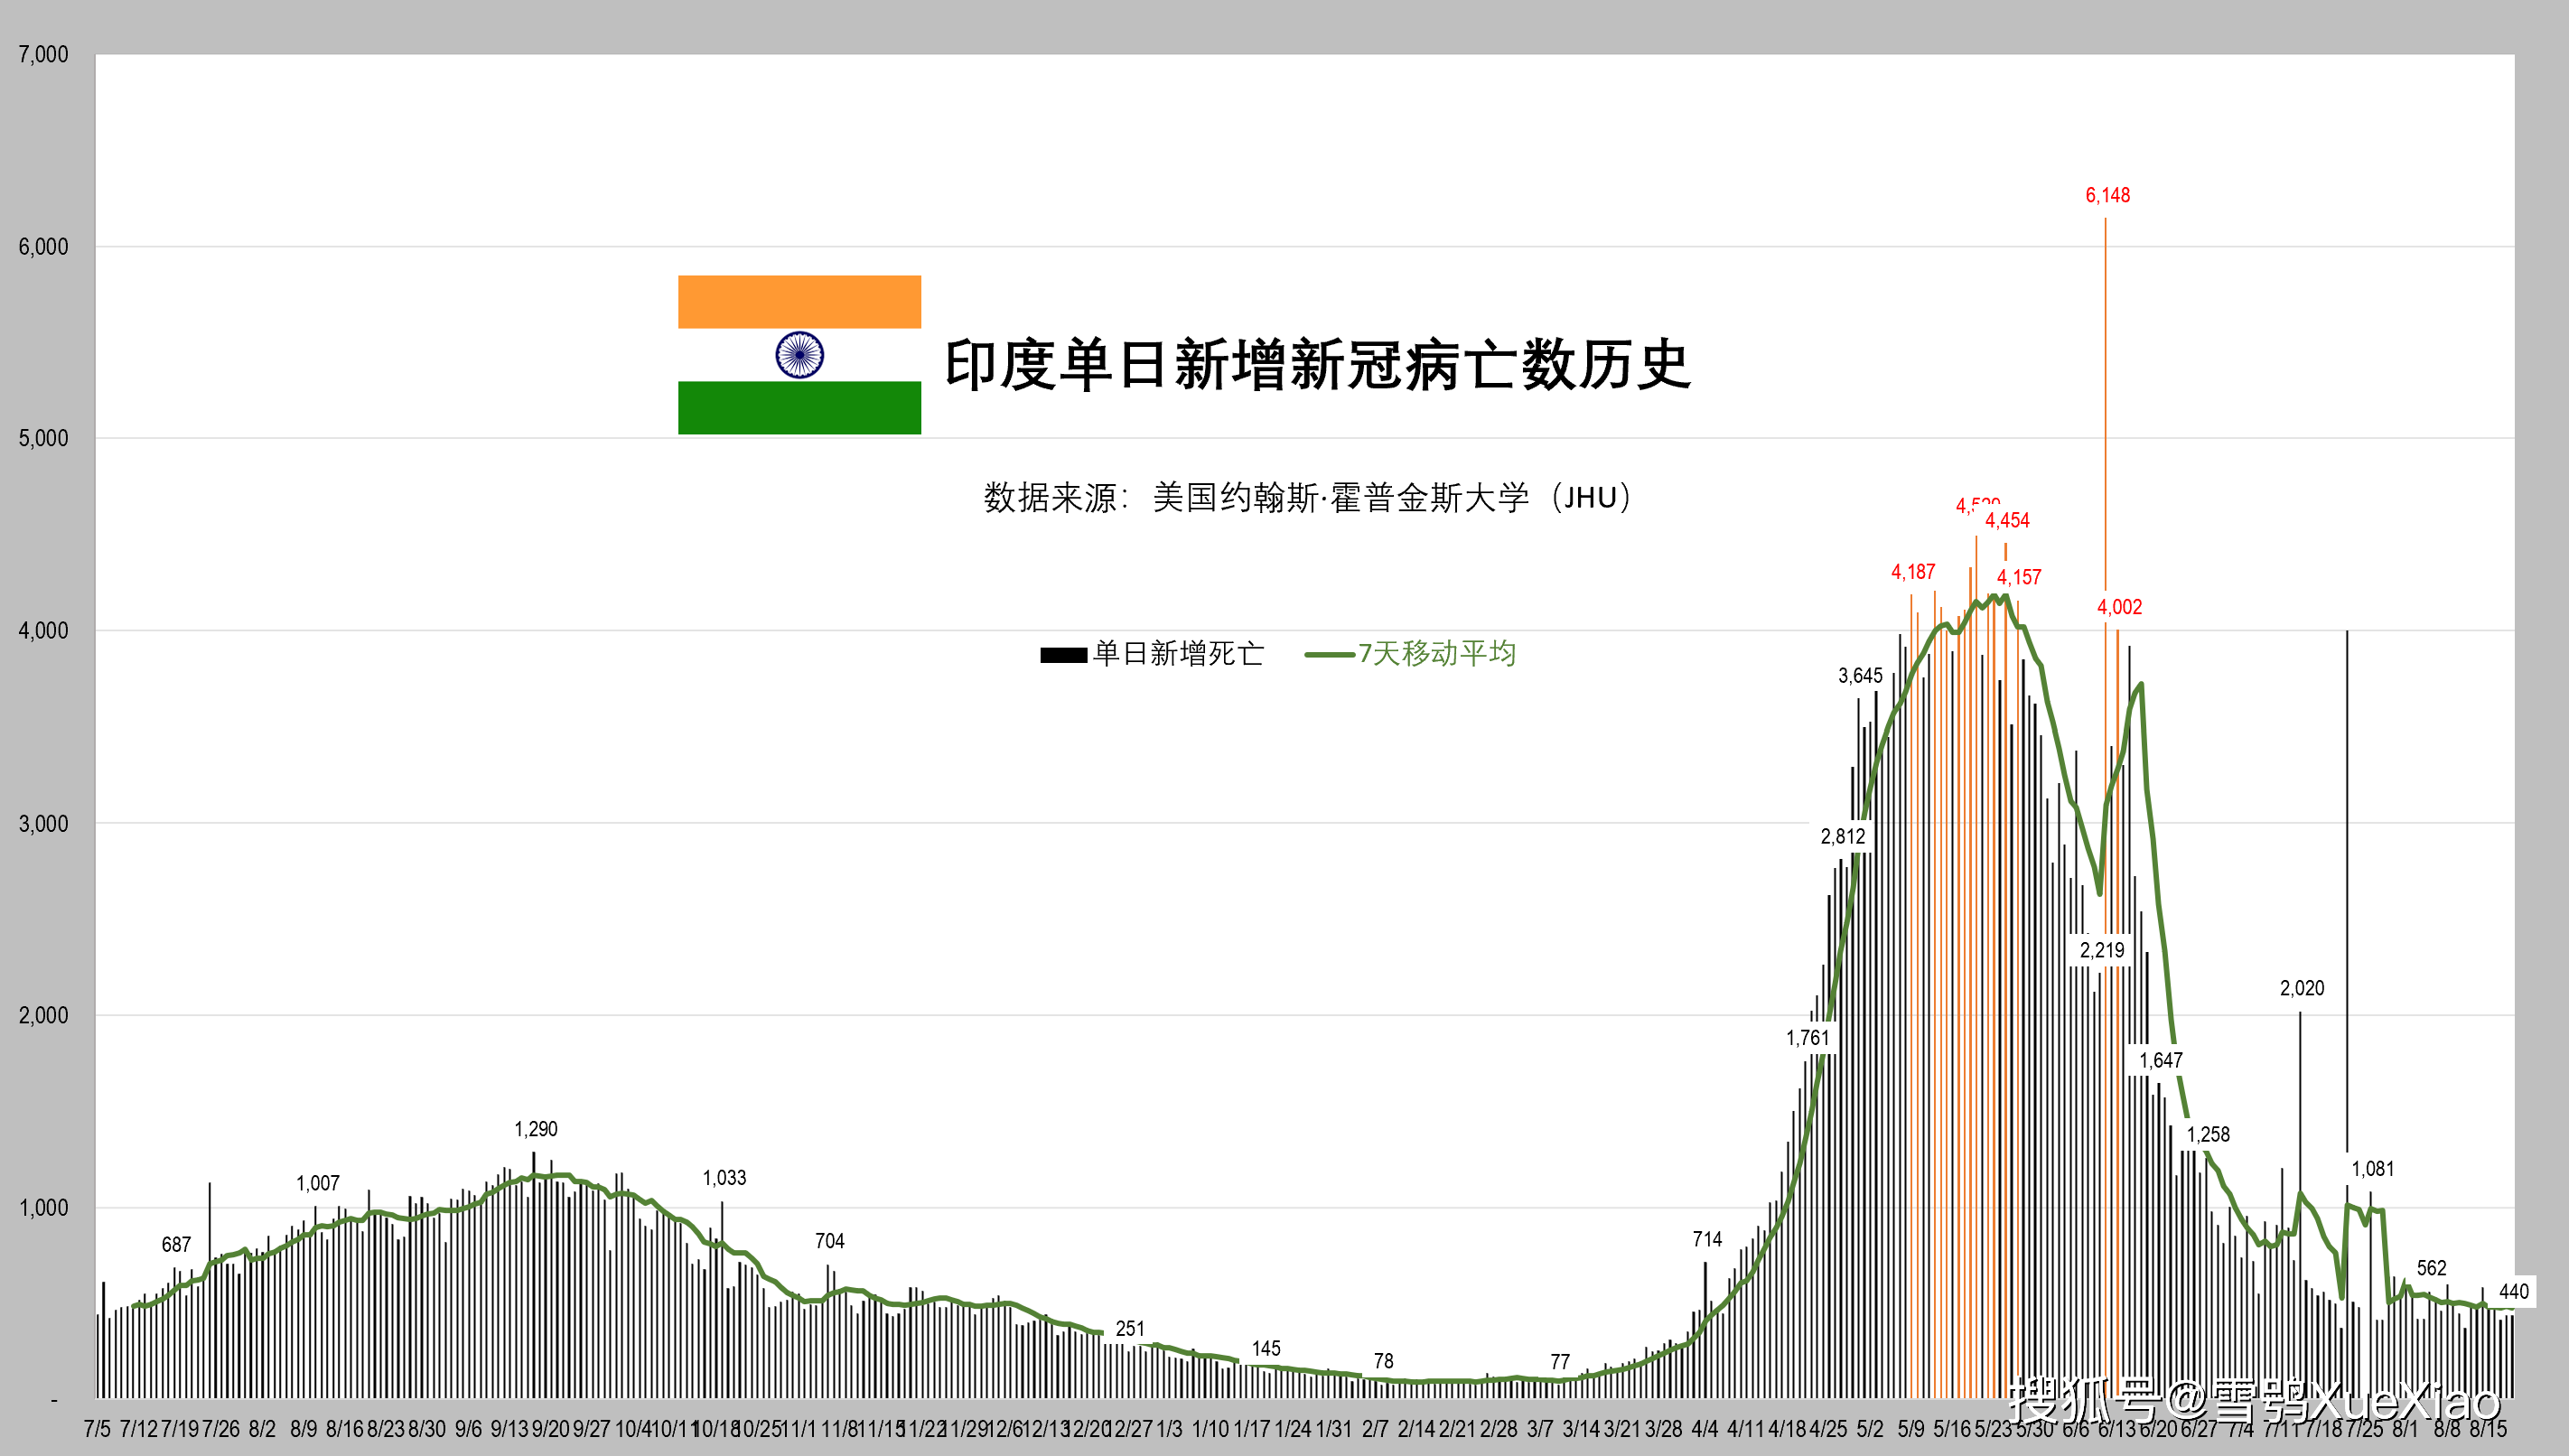Click the data label 714

tap(1707, 1240)
